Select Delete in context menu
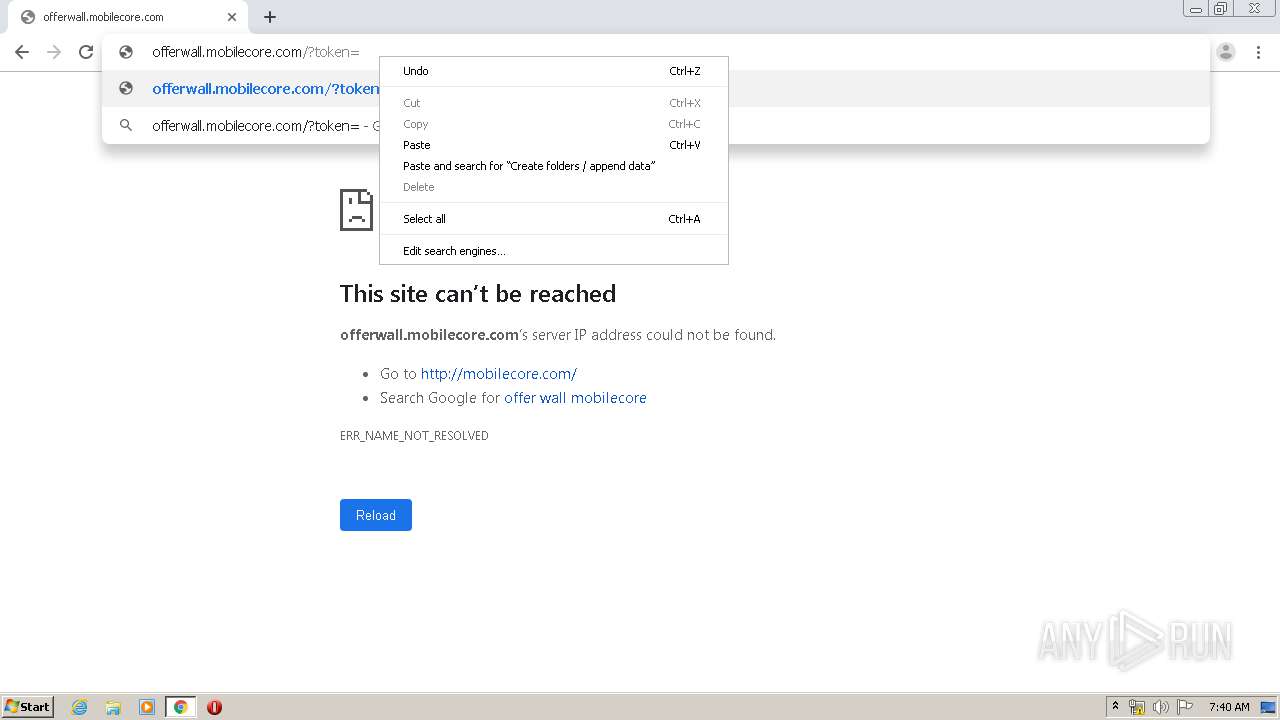This screenshot has height=720, width=1280. (553, 187)
